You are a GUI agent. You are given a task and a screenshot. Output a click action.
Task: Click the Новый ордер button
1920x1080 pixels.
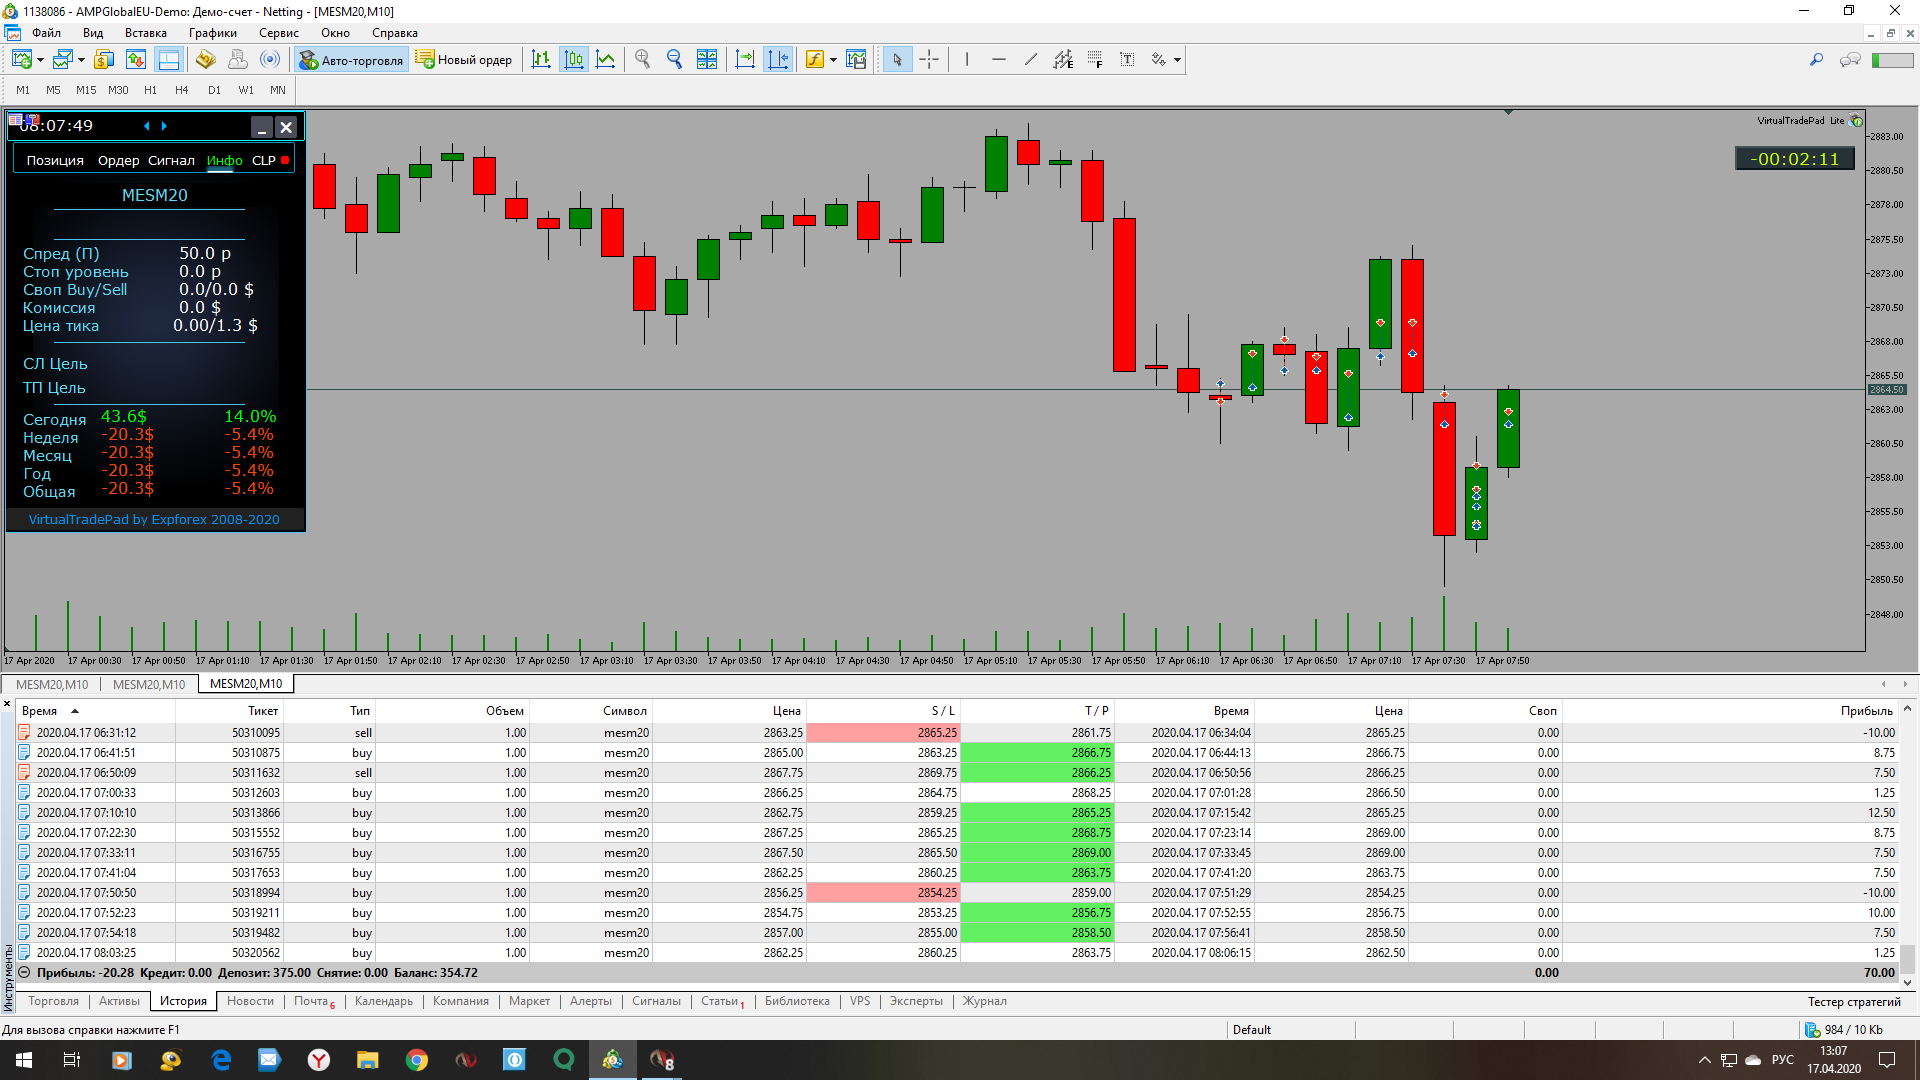point(464,60)
